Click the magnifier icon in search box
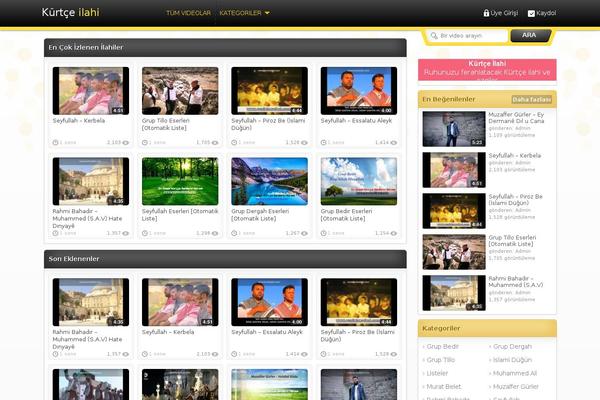Viewport: 600px width, 400px height. (434, 36)
